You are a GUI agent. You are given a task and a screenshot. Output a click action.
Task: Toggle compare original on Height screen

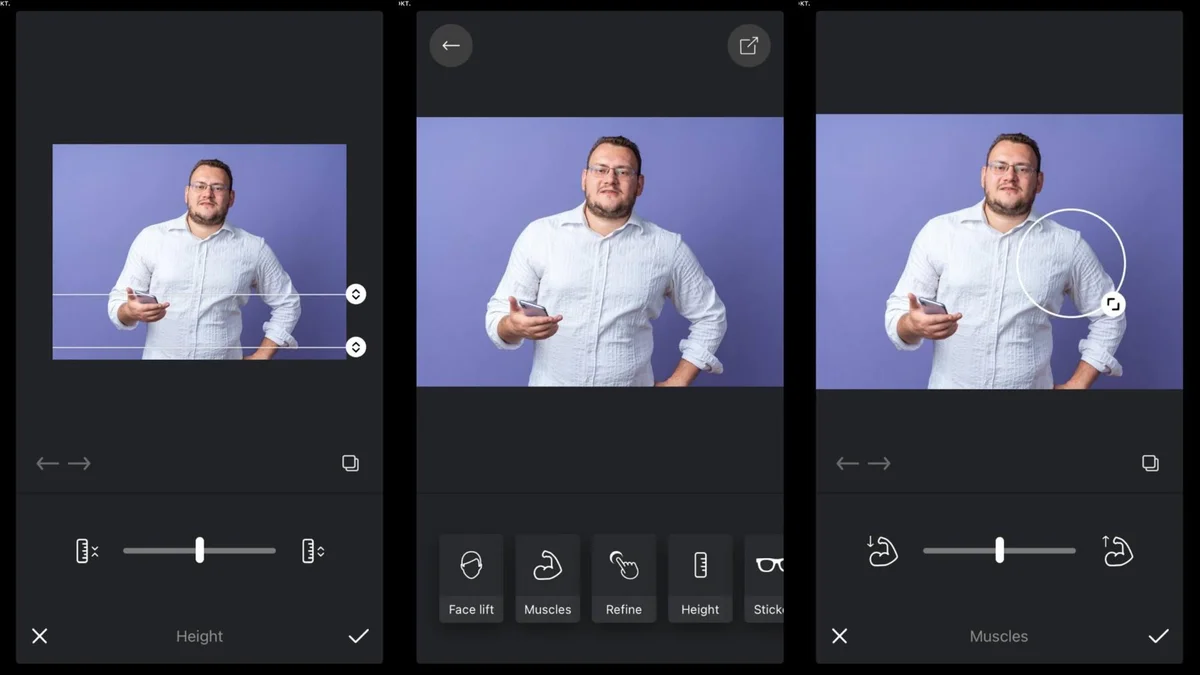pyautogui.click(x=350, y=463)
